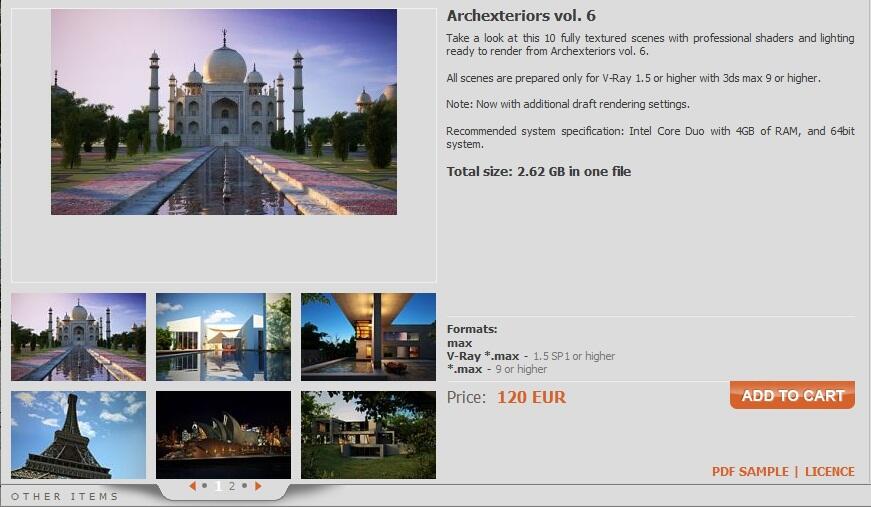Image resolution: width=871 pixels, height=507 pixels.
Task: Click the 120 EUR price text
Action: [532, 397]
